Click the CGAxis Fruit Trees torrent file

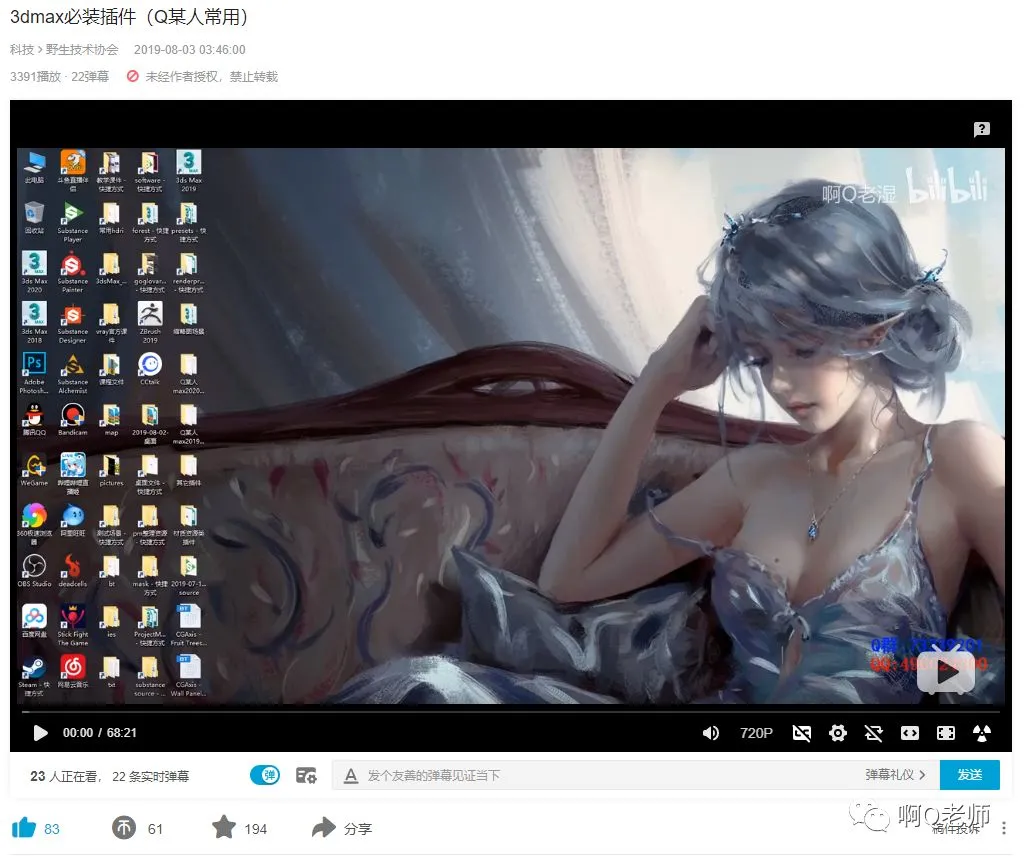[189, 625]
